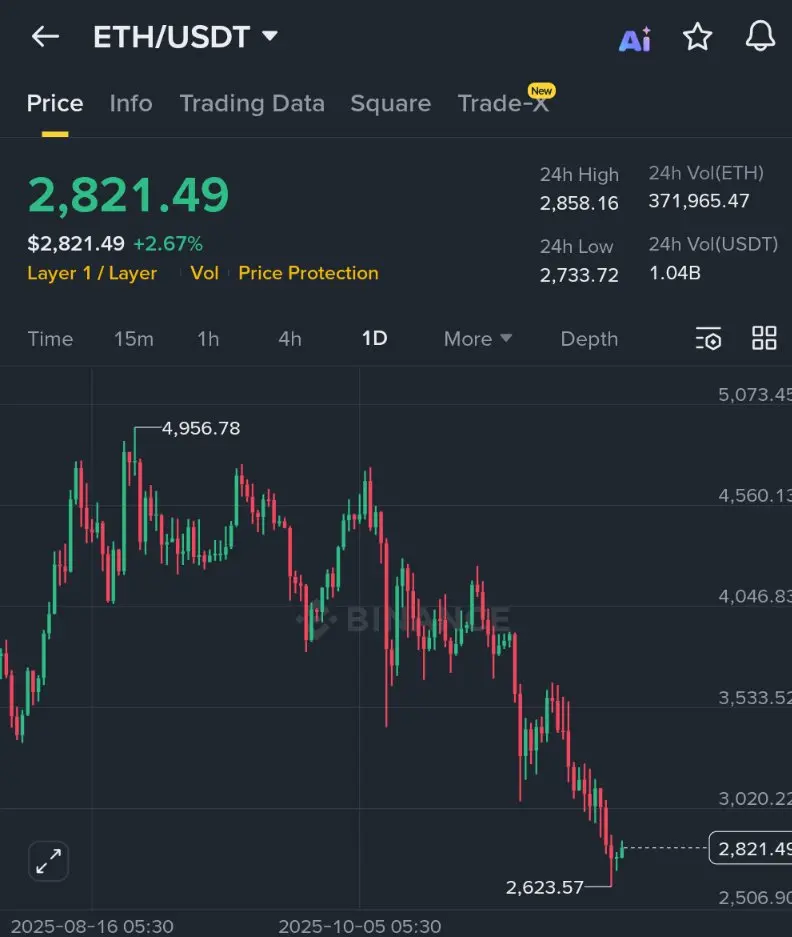Open the AI assistant icon

[635, 39]
